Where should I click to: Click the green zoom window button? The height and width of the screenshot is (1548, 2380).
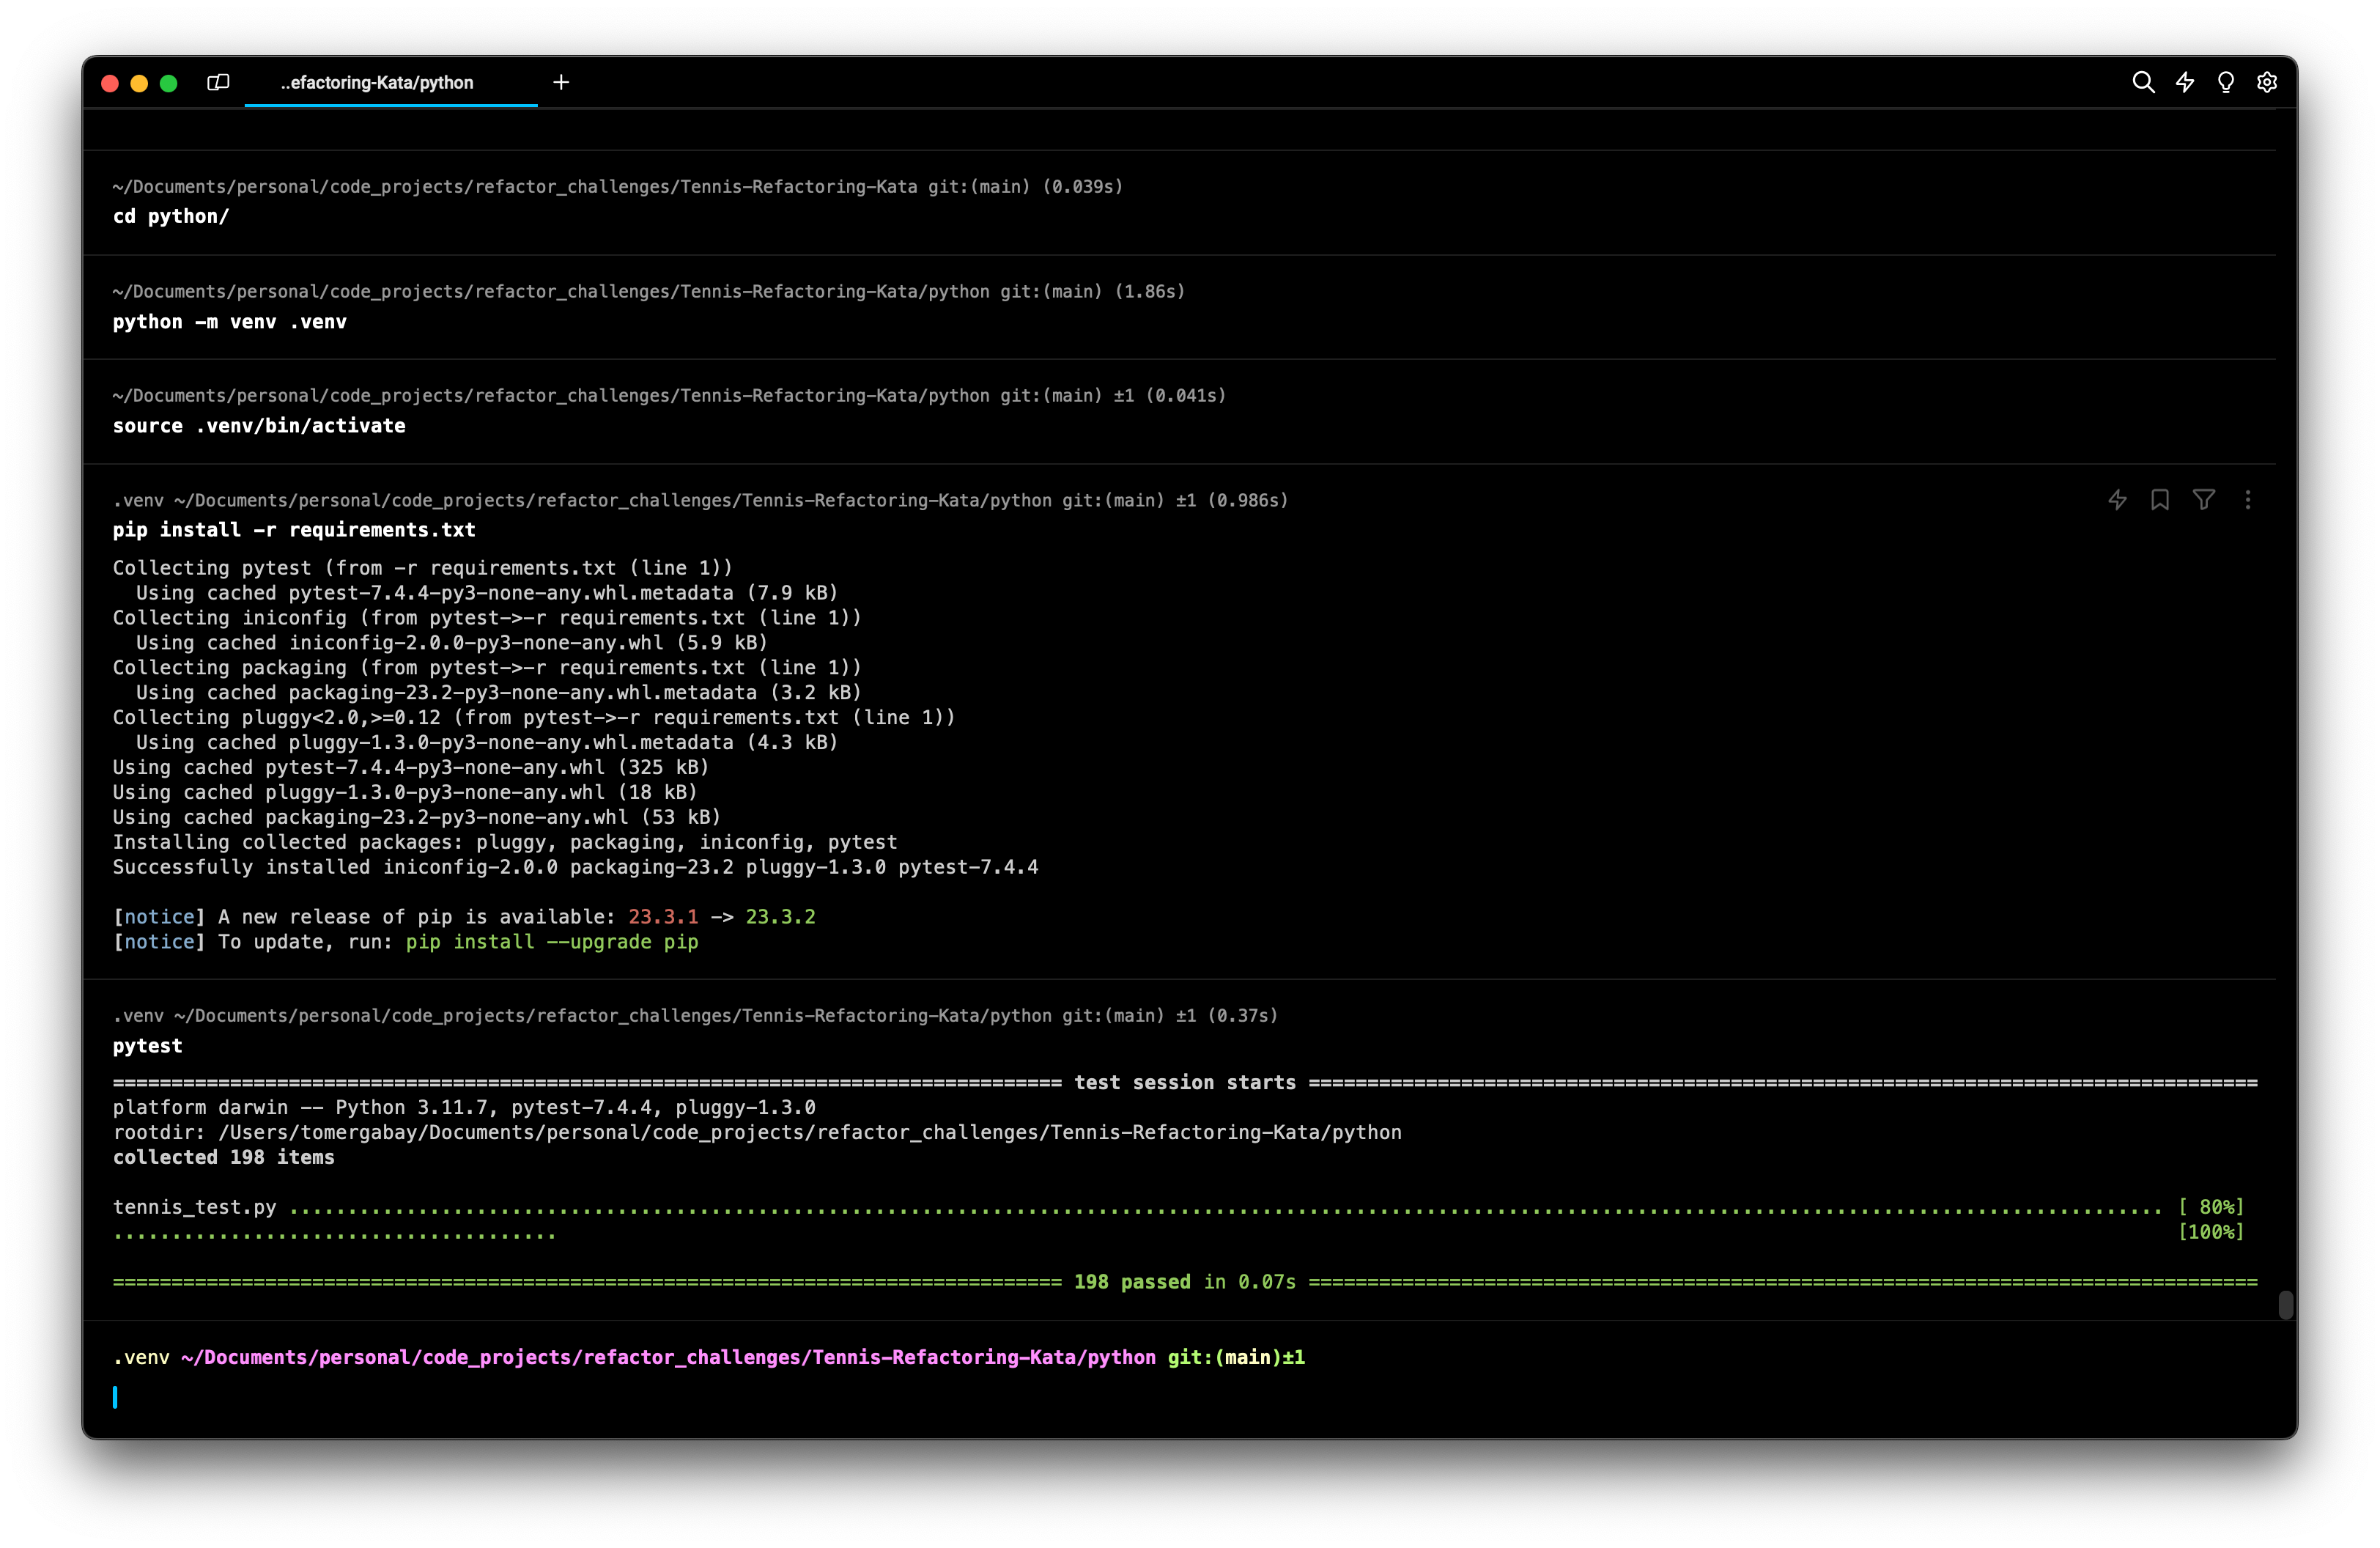tap(169, 83)
